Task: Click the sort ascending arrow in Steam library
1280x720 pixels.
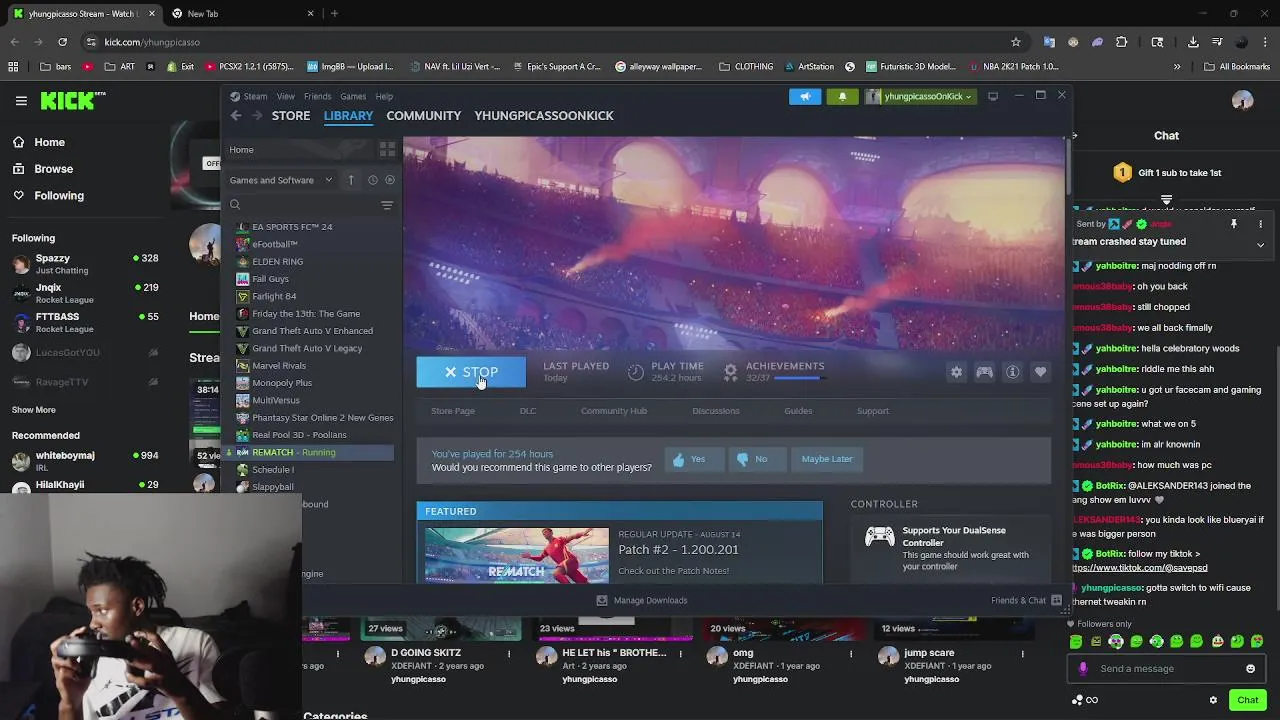Action: 351,180
